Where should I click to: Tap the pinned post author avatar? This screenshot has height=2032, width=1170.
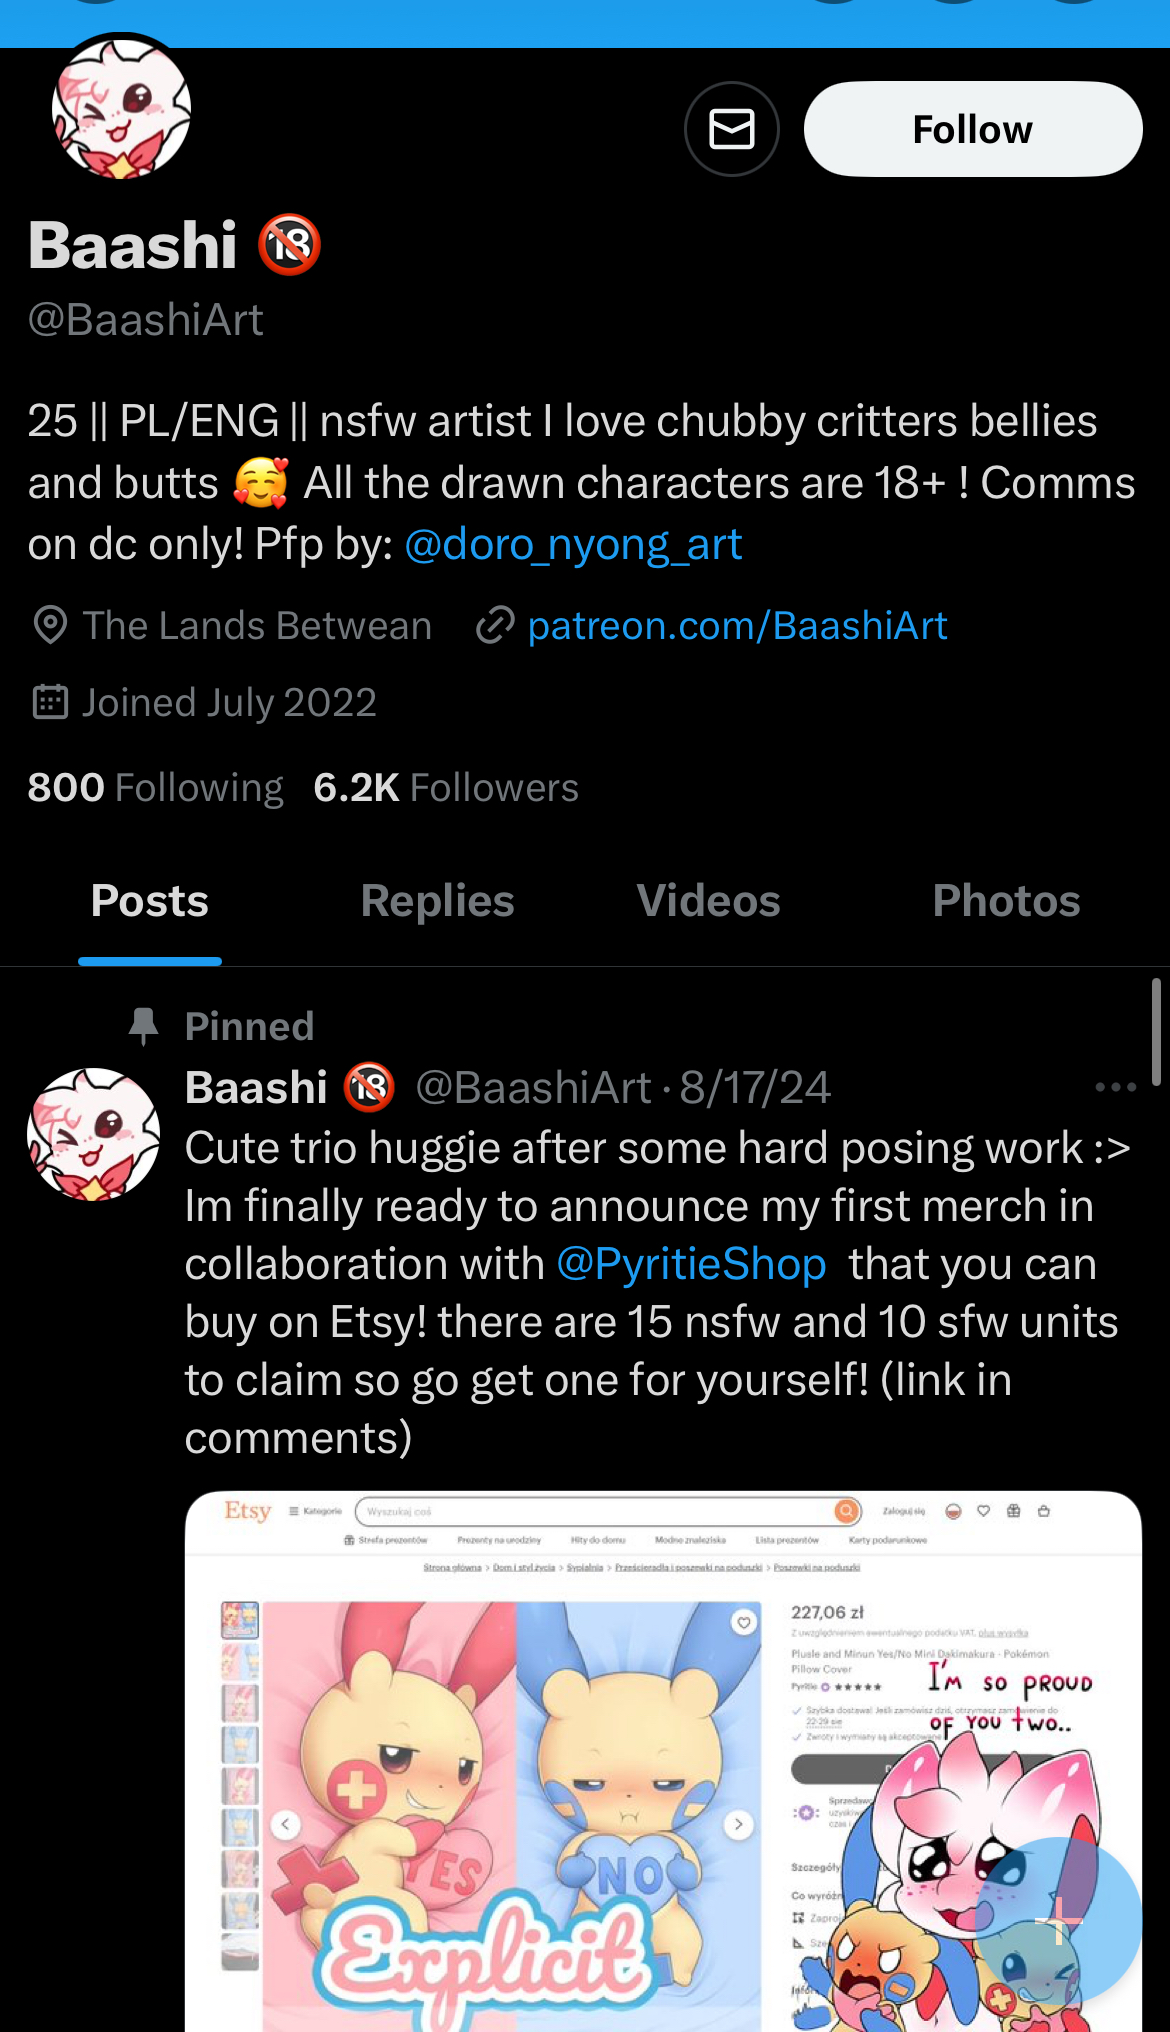point(93,1134)
